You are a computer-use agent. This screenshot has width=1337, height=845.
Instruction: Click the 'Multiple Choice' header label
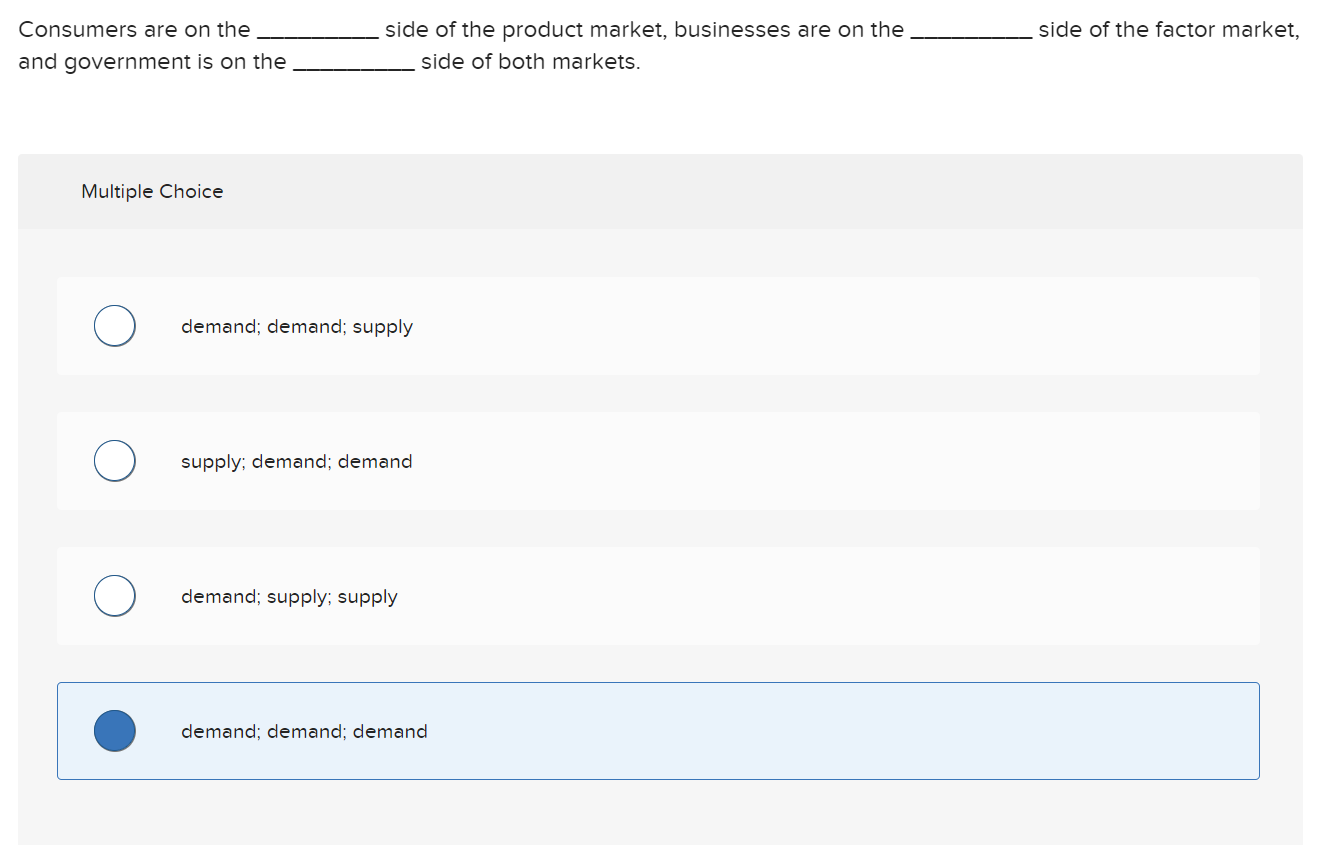(x=151, y=191)
